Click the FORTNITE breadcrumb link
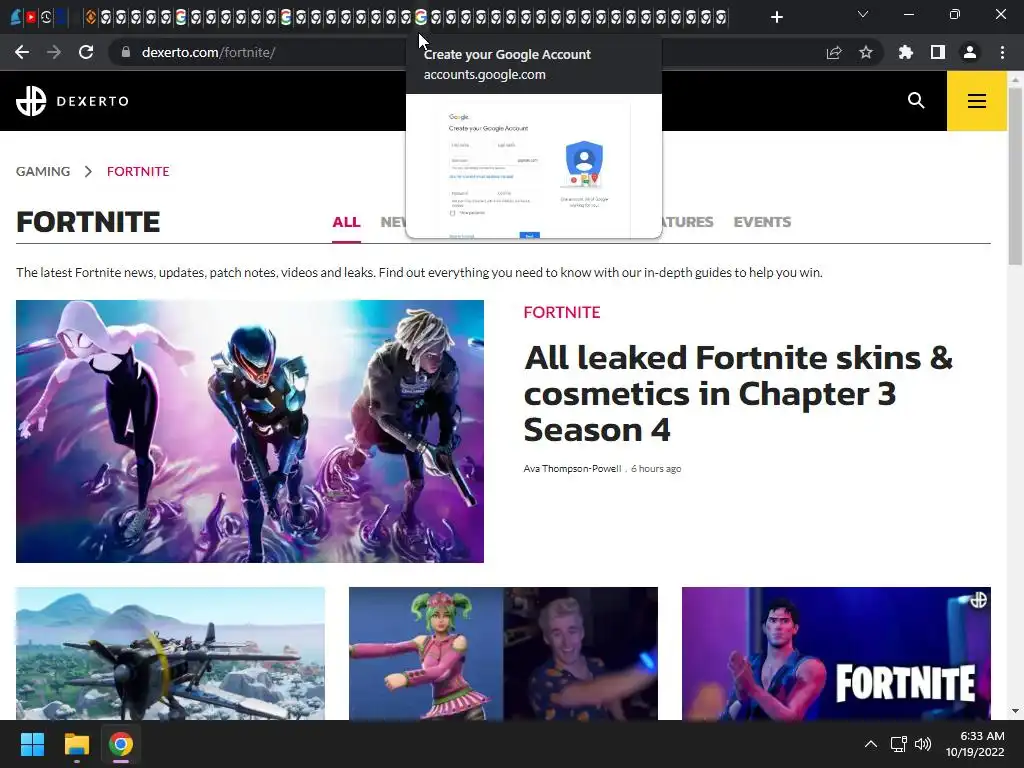This screenshot has width=1024, height=768. [x=138, y=171]
